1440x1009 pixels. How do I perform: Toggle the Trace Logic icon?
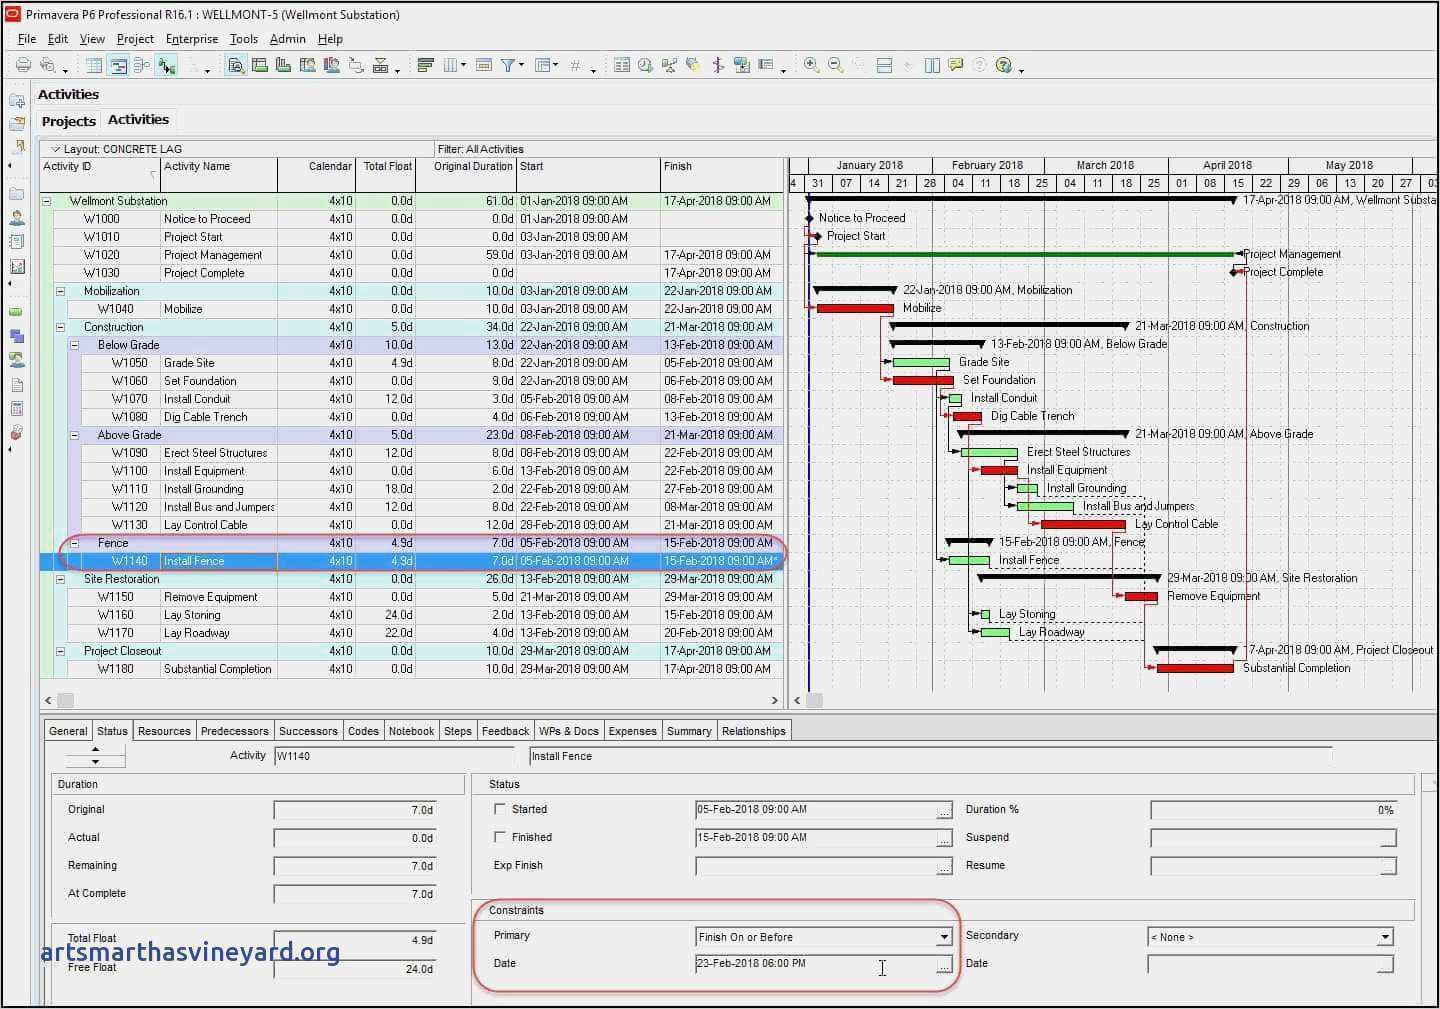[x=166, y=66]
